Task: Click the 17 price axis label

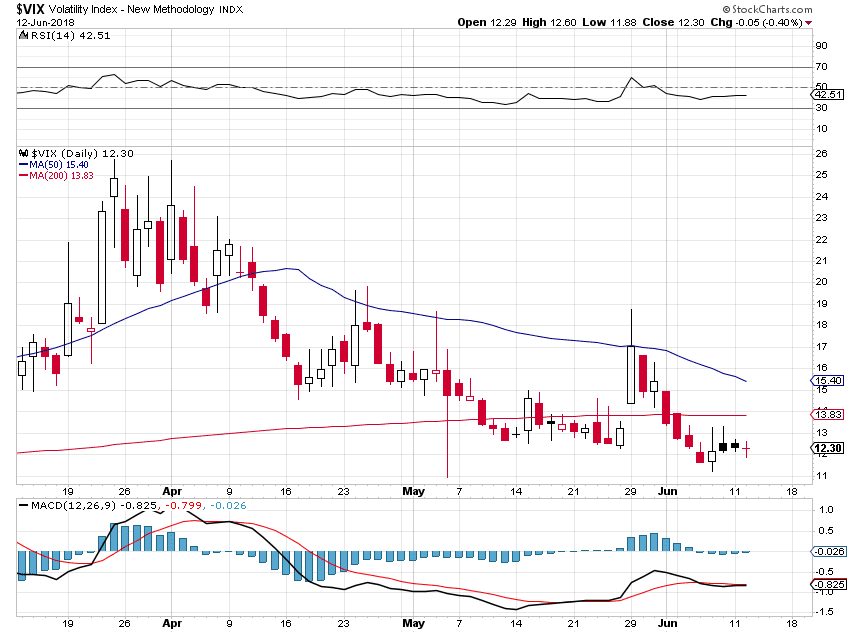Action: [x=822, y=346]
